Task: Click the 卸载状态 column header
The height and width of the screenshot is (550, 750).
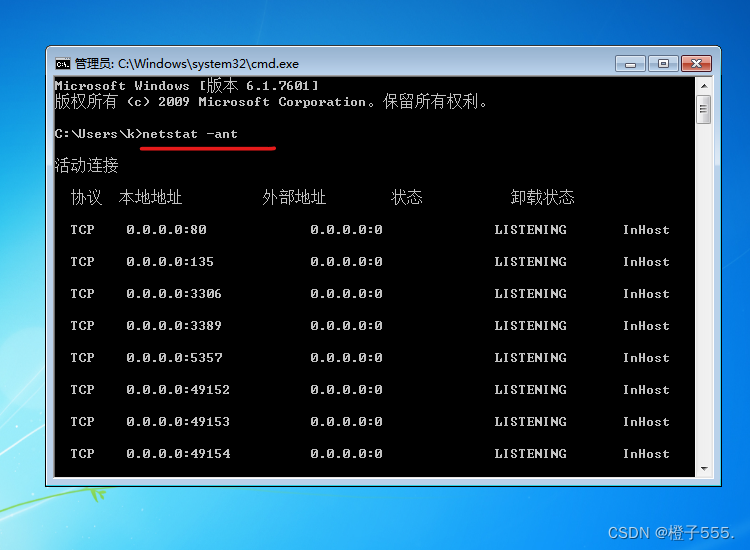Action: point(542,197)
